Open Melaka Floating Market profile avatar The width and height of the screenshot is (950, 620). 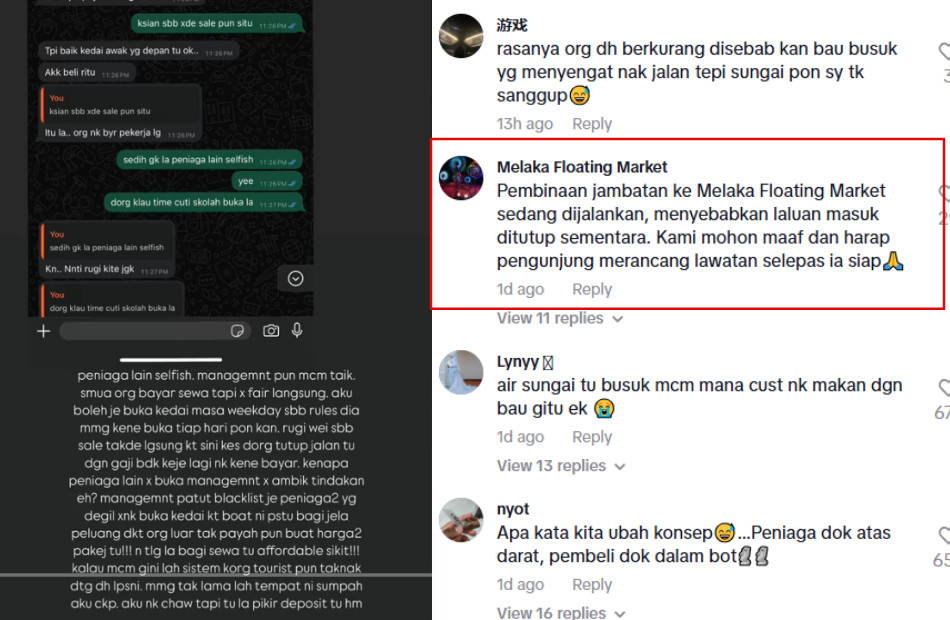[x=461, y=178]
